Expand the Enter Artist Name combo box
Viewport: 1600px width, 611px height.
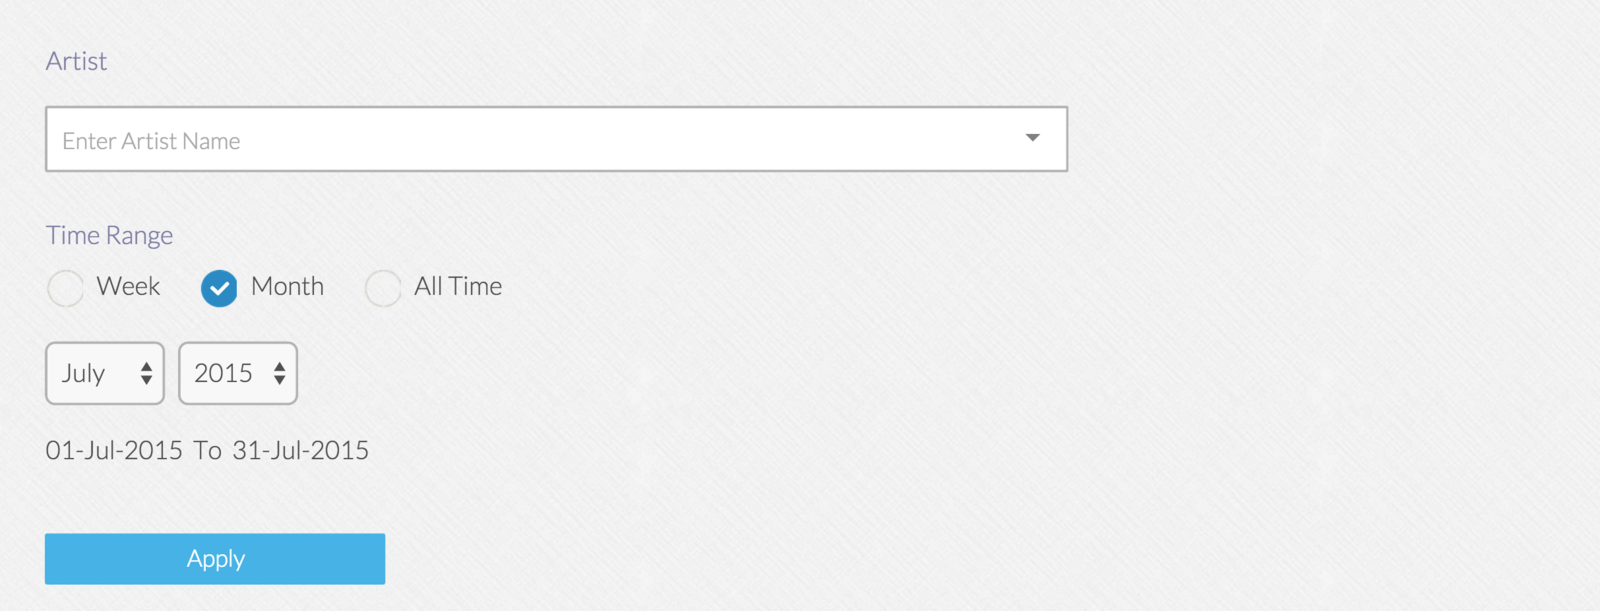(556, 139)
